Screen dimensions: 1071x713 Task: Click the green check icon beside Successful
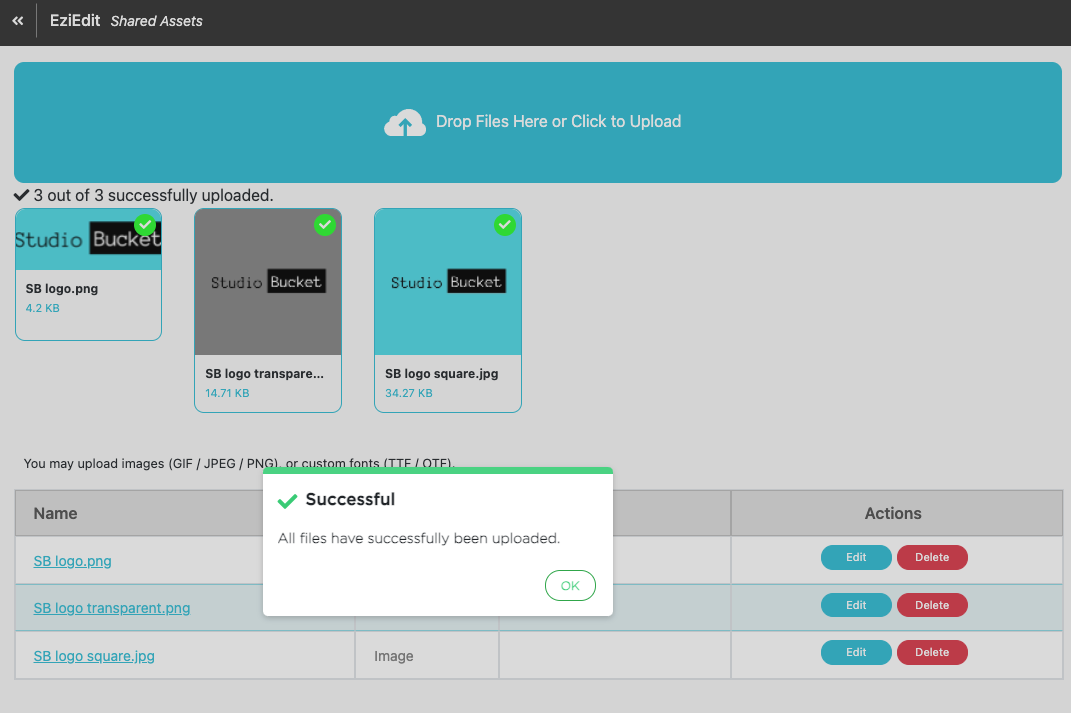coord(288,501)
